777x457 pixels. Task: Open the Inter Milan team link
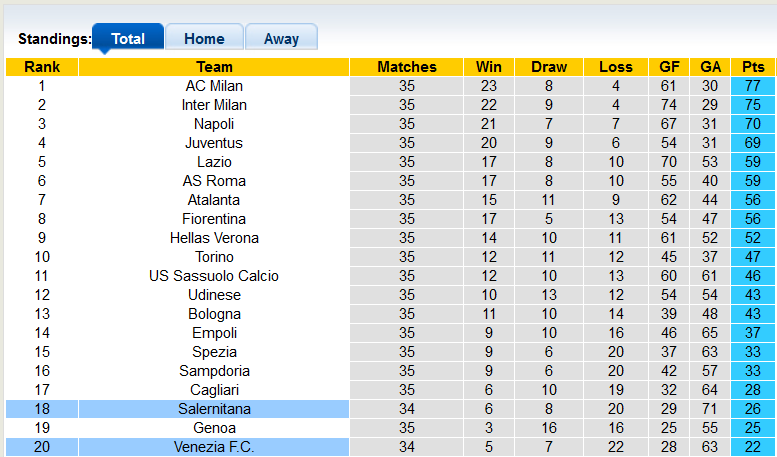[x=214, y=105]
